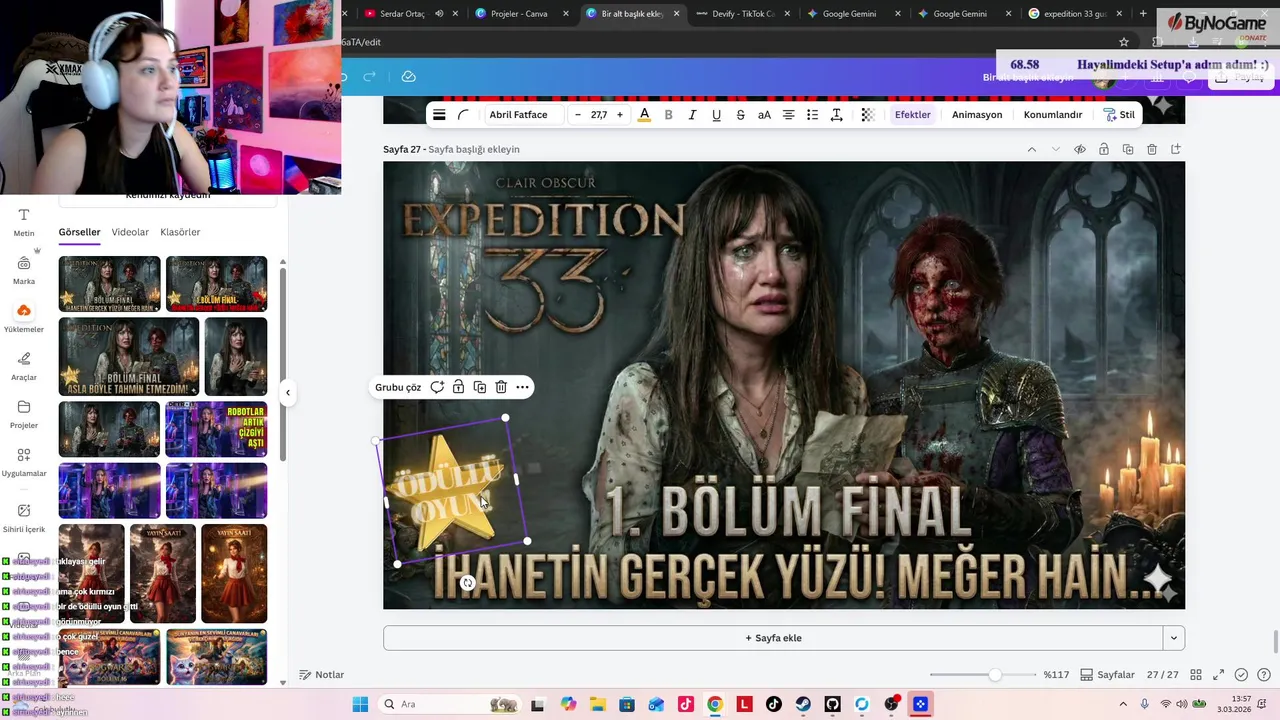Switch to the Klasörler tab
This screenshot has height=720, width=1280.
(x=180, y=232)
